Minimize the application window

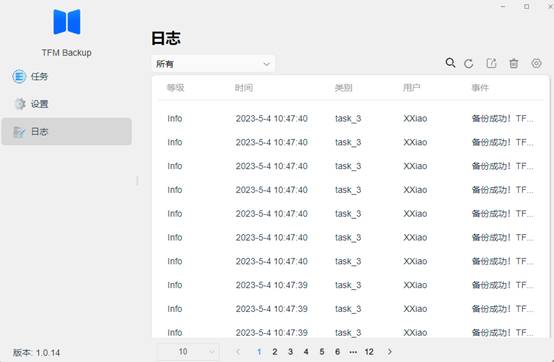[503, 6]
